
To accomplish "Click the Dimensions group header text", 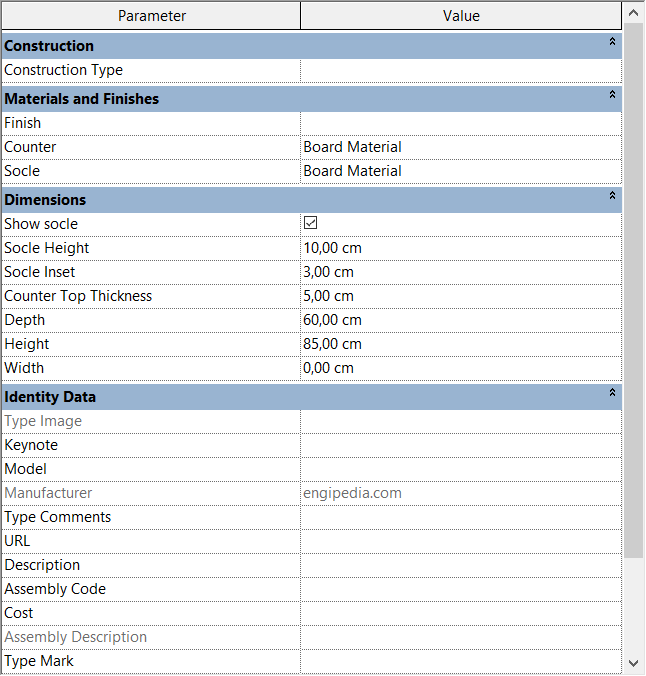I will pos(45,200).
